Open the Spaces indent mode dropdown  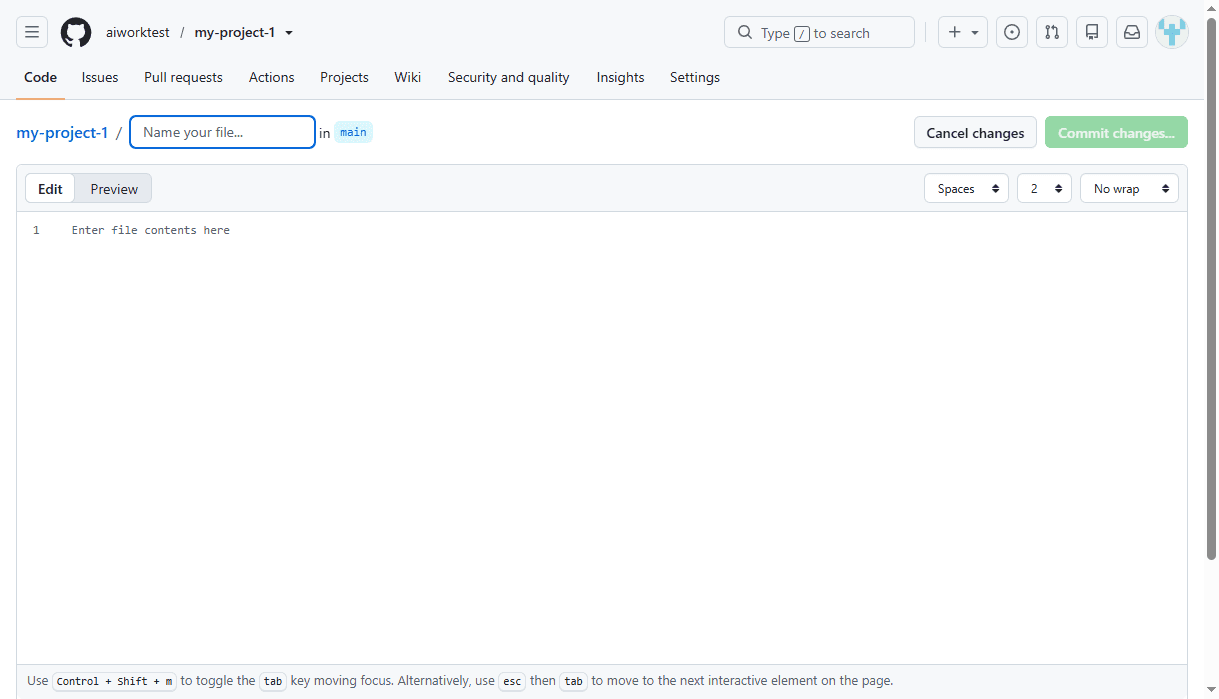coord(966,188)
